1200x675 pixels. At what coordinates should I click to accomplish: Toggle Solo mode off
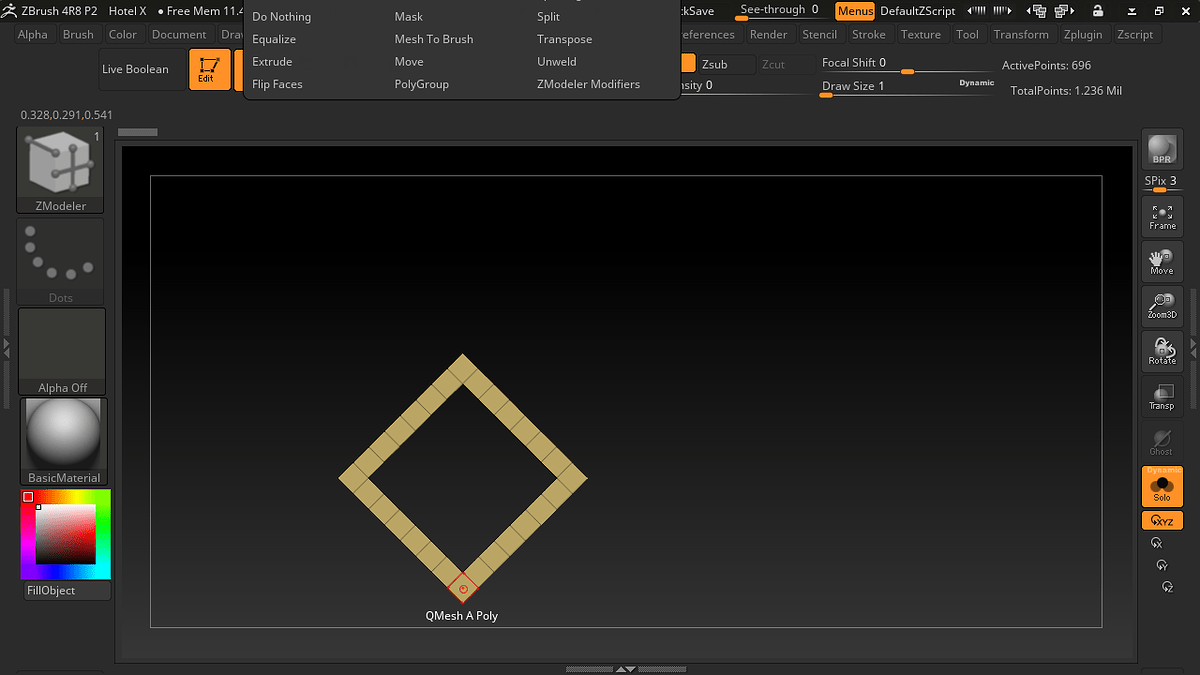[x=1162, y=486]
